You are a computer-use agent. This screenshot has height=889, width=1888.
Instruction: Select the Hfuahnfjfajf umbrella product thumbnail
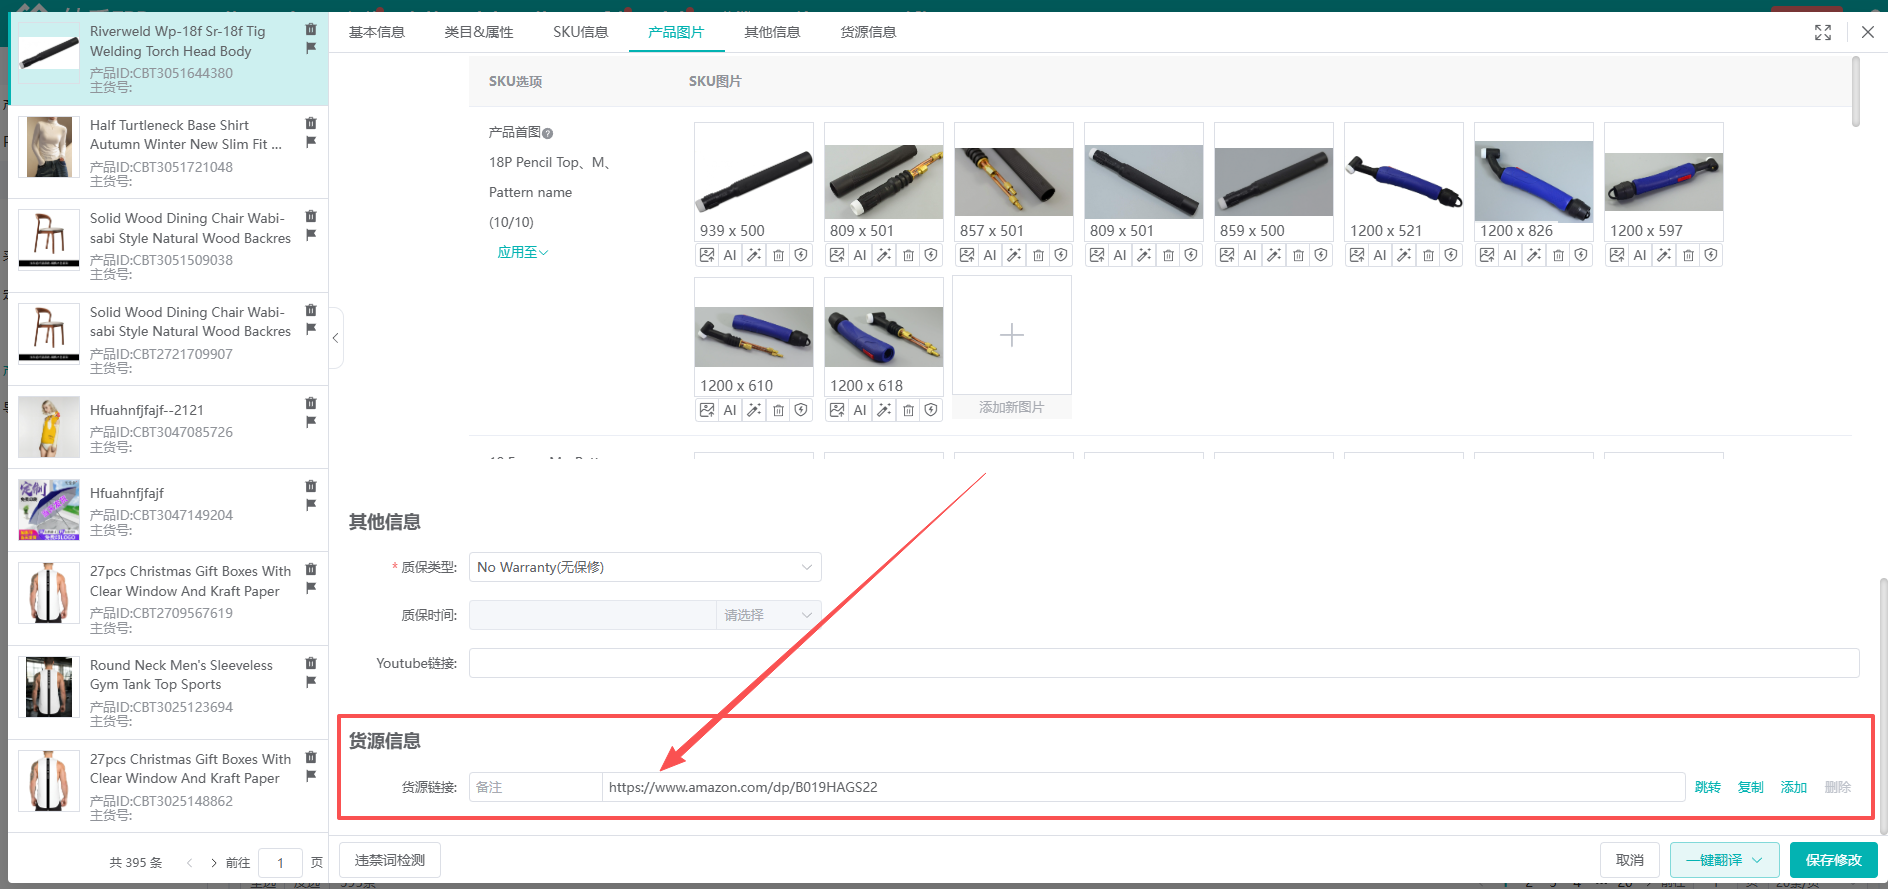tap(49, 510)
